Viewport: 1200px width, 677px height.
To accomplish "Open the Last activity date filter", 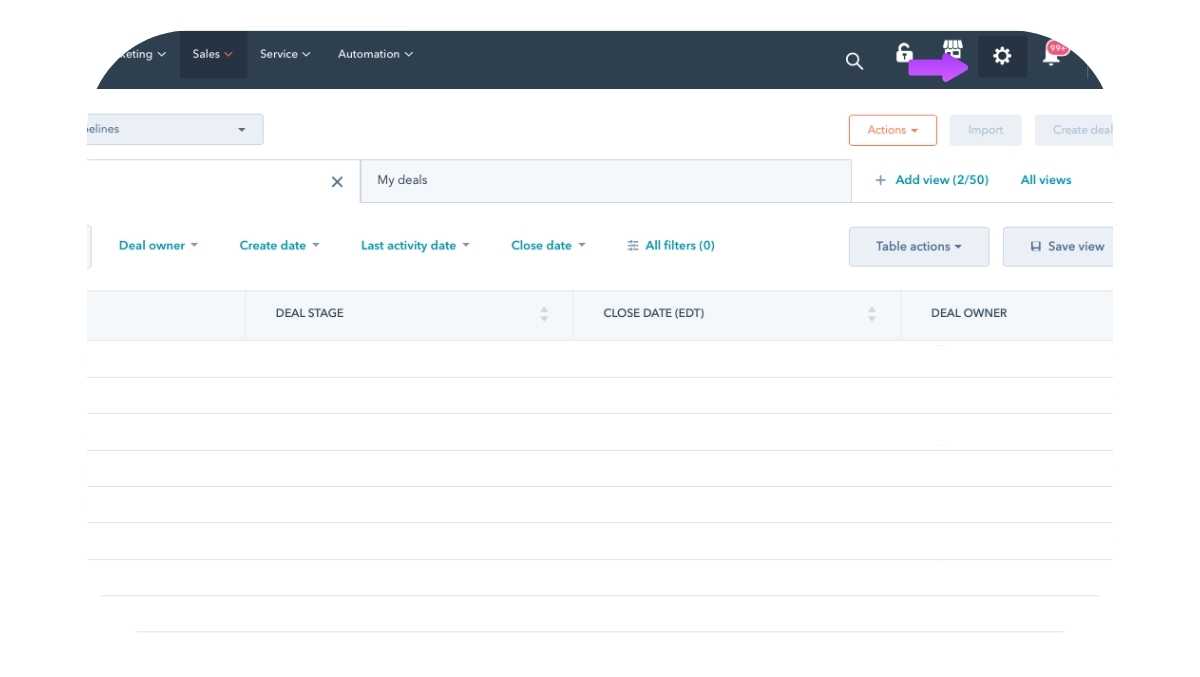I will tap(415, 245).
